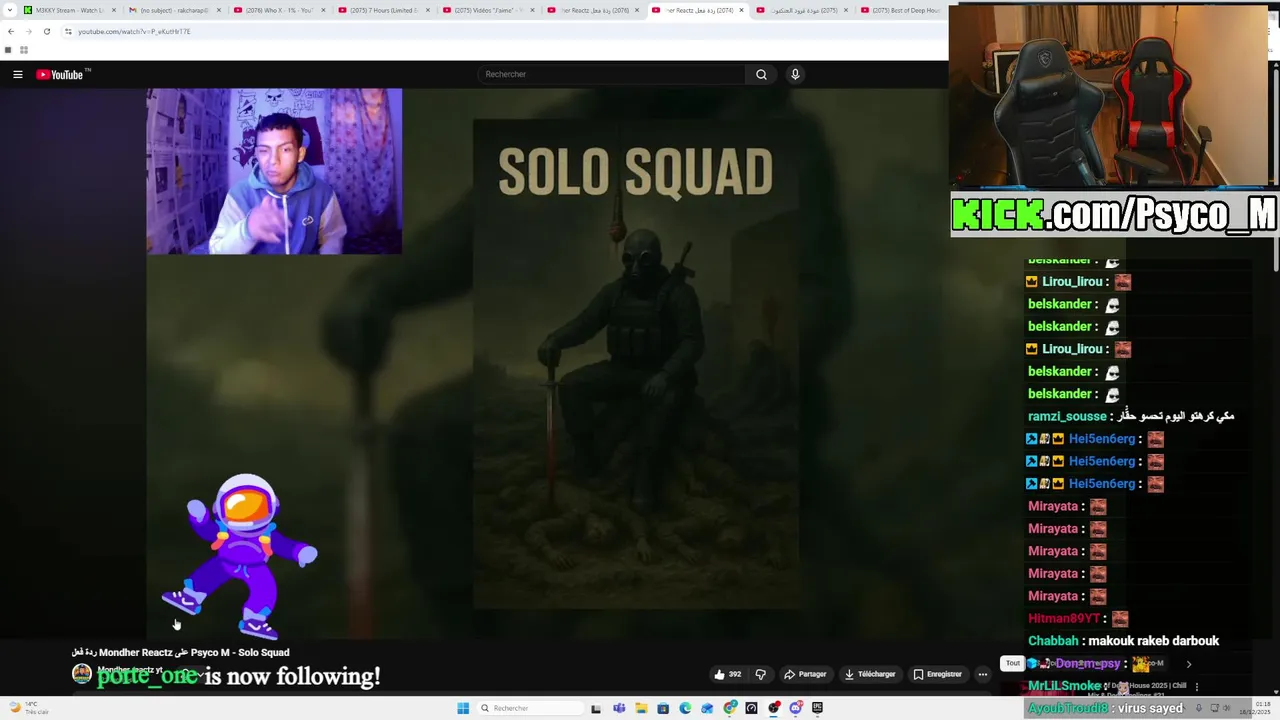Select the Tout filter chip
This screenshot has width=1280, height=720.
pyautogui.click(x=1012, y=663)
